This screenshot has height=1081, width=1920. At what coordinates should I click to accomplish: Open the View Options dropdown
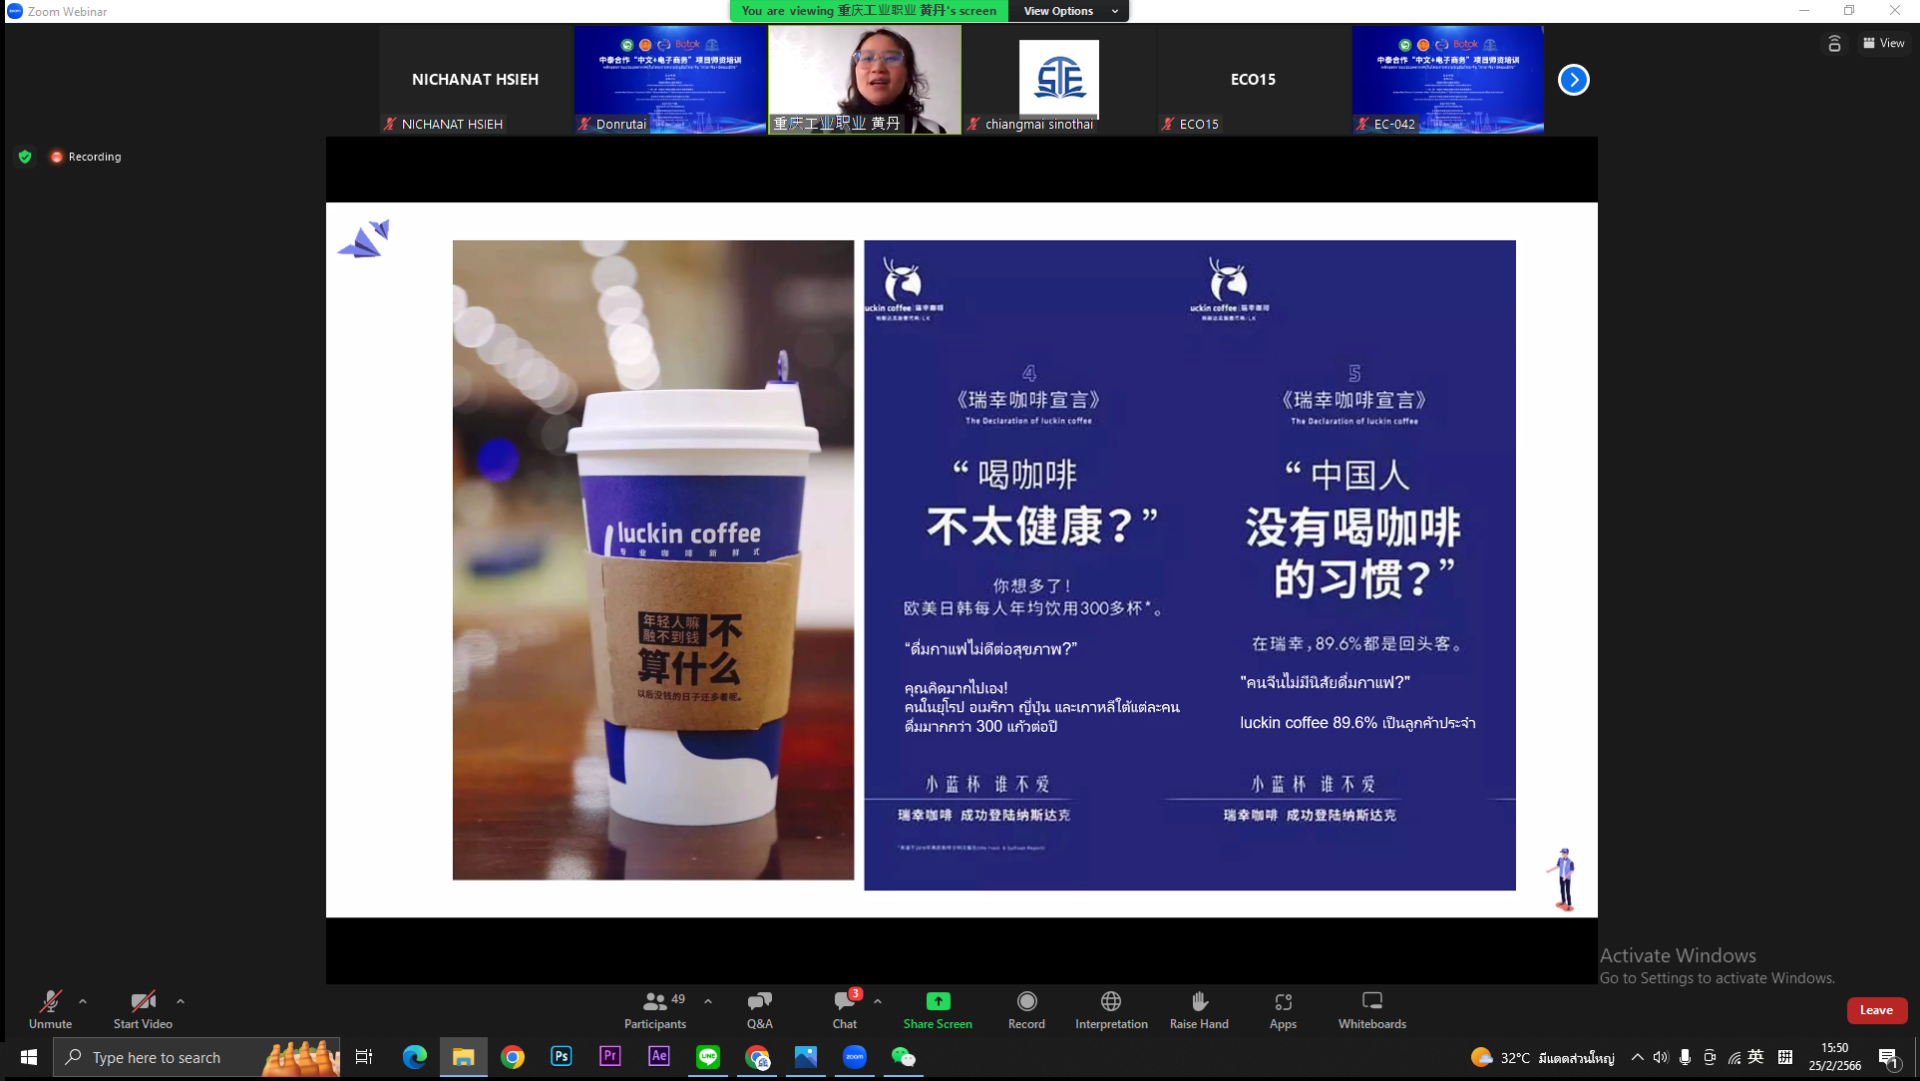point(1069,11)
